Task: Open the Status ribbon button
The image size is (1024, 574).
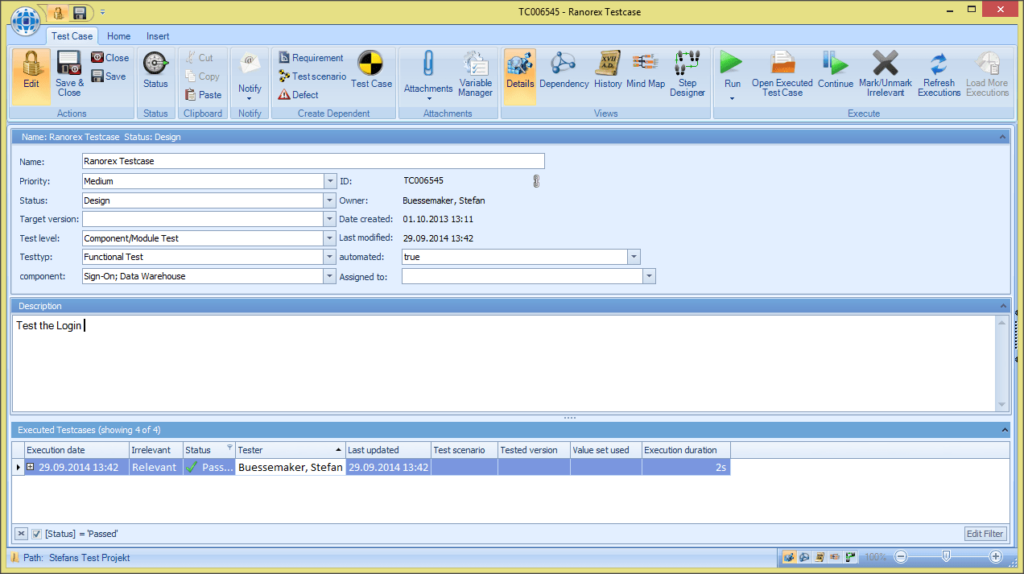Action: 155,70
